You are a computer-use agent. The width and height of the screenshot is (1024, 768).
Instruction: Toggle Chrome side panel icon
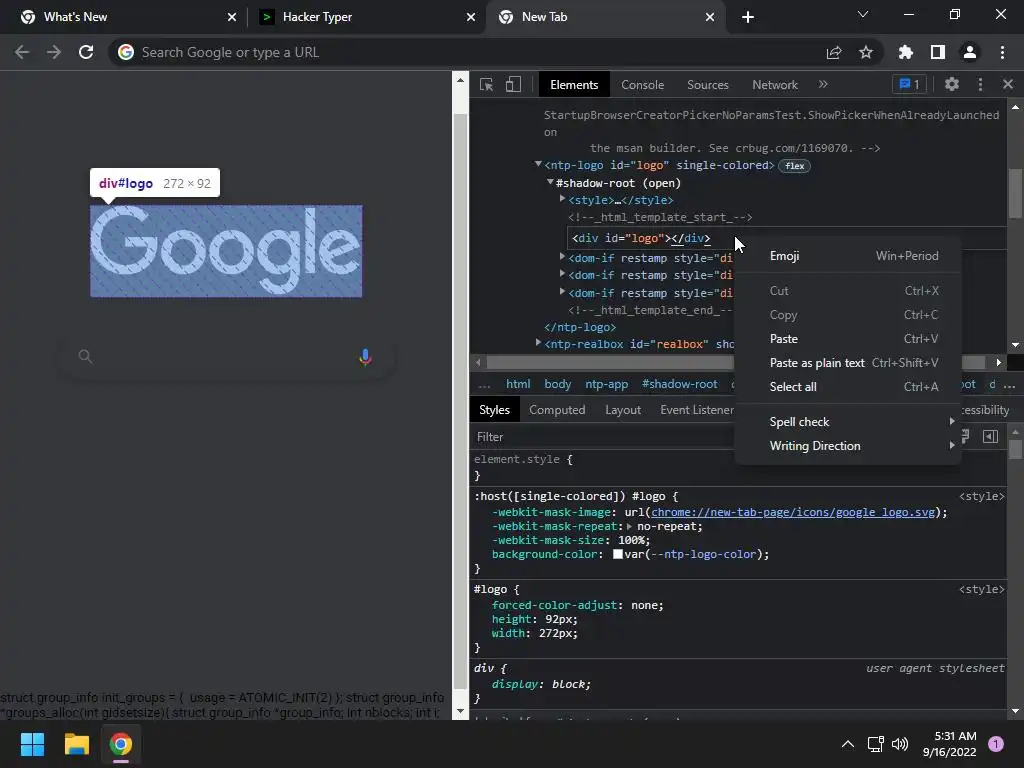tap(938, 52)
